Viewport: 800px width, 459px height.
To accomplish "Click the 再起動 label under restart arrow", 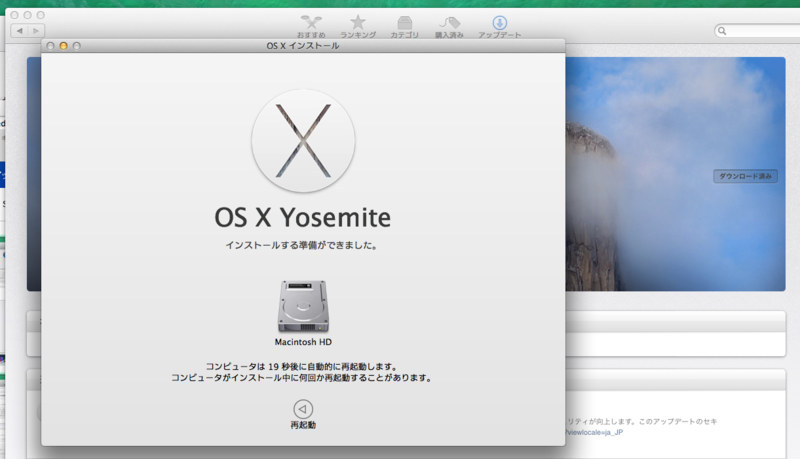I will pos(303,425).
